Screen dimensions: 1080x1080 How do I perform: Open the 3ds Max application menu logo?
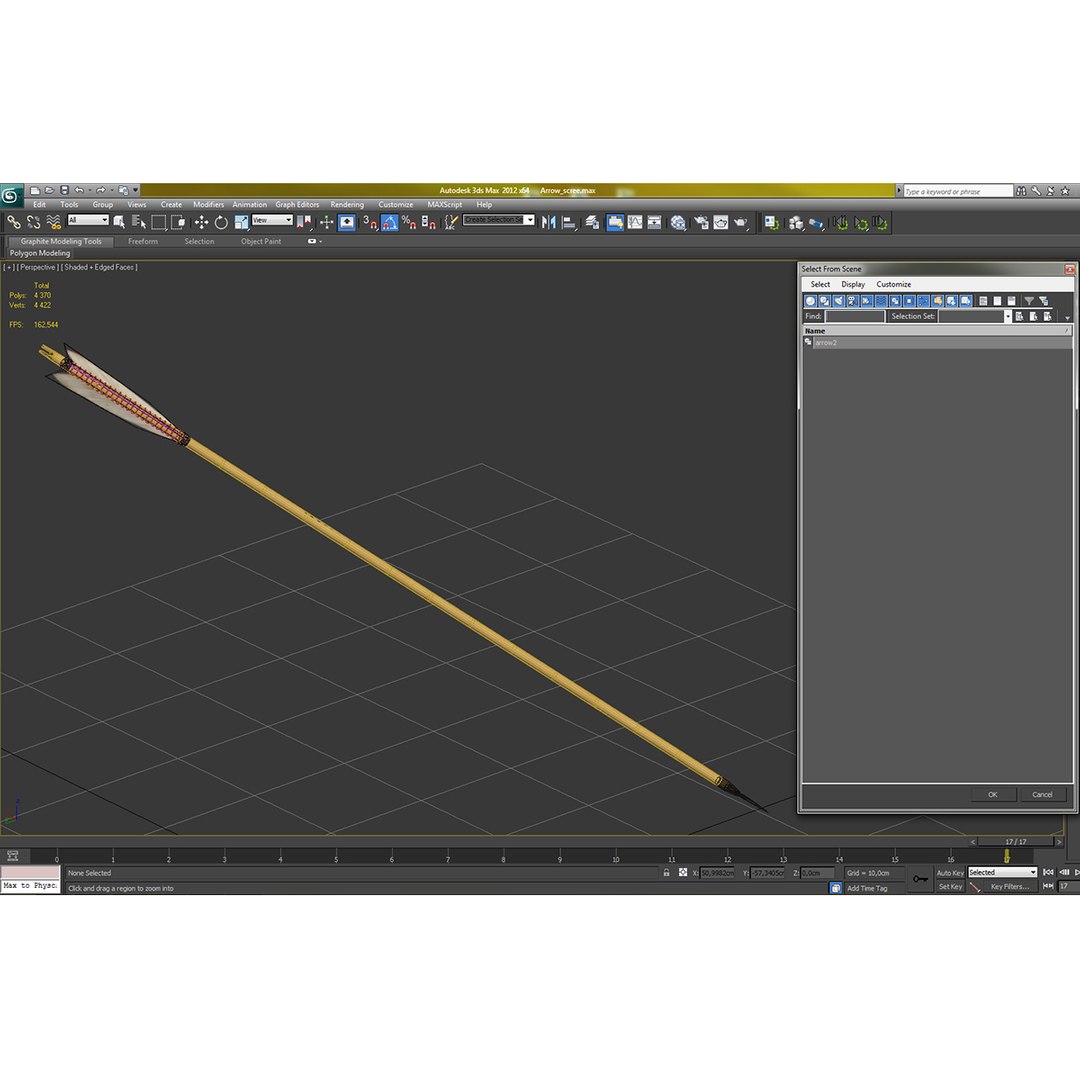click(x=11, y=196)
